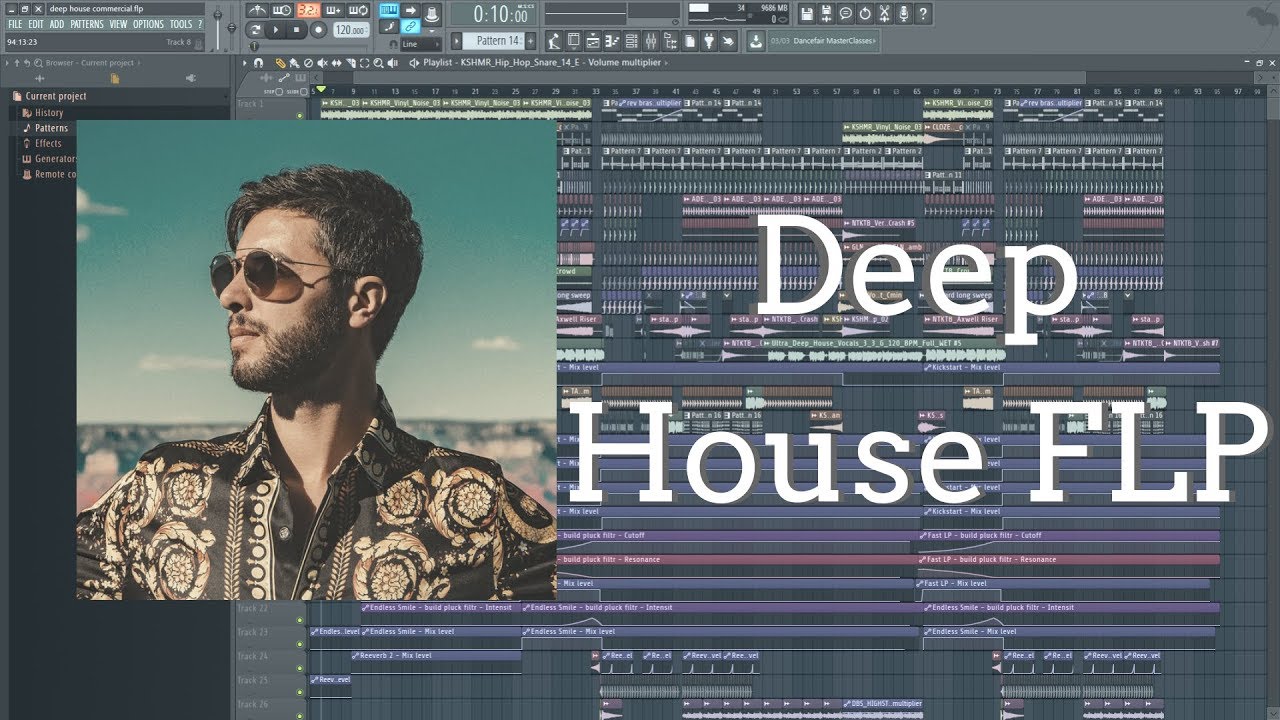Toggle wait for input before playing
1280x720 pixels.
click(x=282, y=10)
